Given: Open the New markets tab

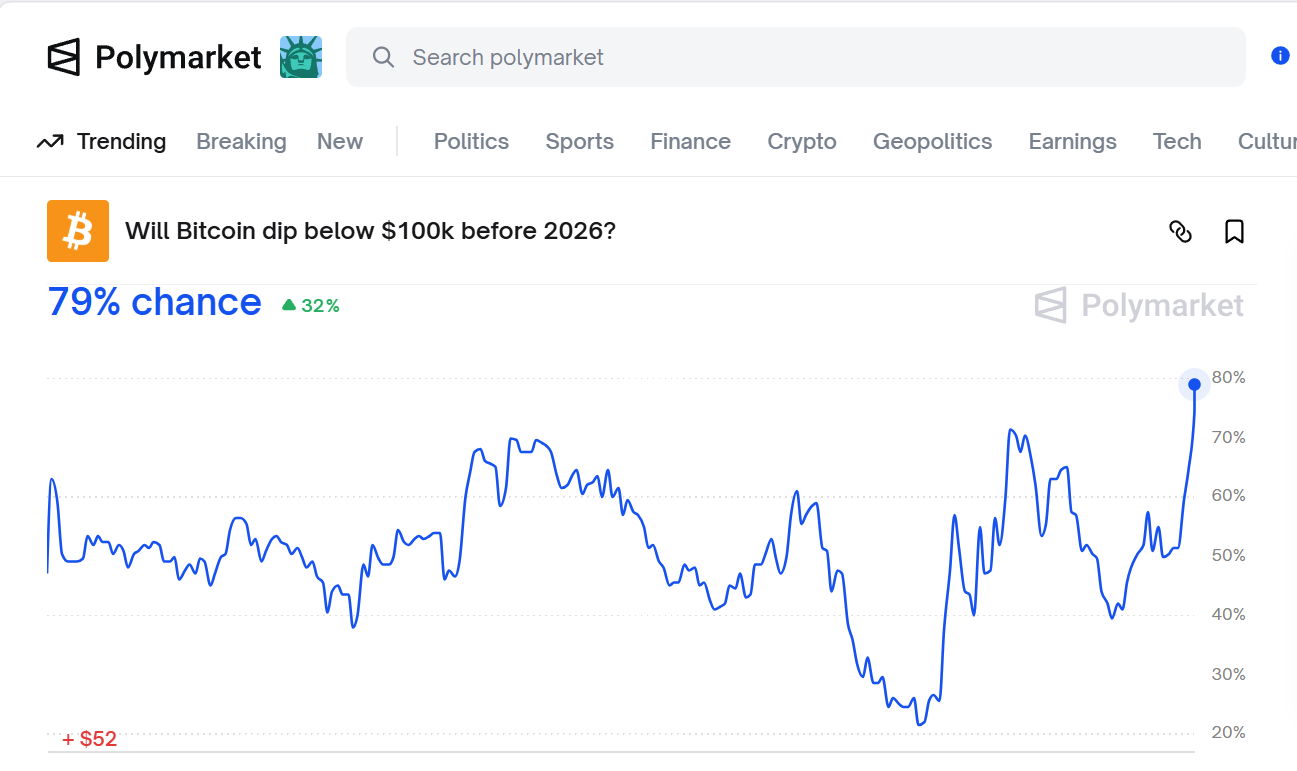Looking at the screenshot, I should (x=339, y=142).
